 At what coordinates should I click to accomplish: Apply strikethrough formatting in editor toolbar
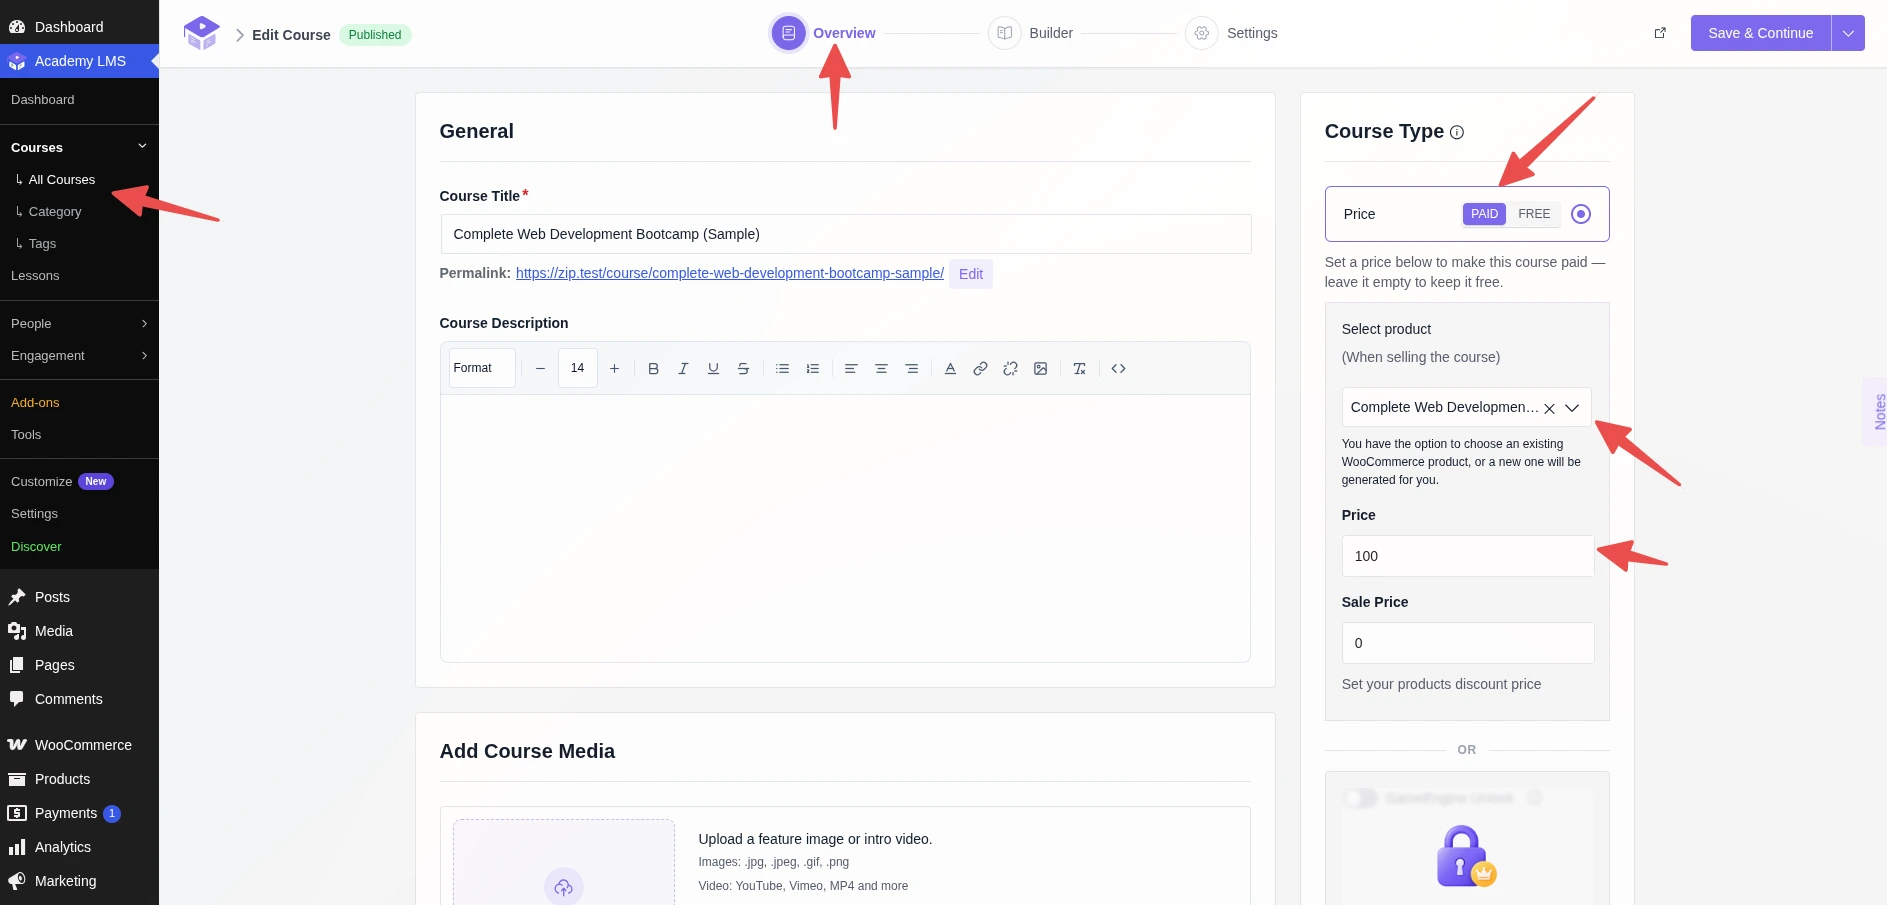(743, 369)
